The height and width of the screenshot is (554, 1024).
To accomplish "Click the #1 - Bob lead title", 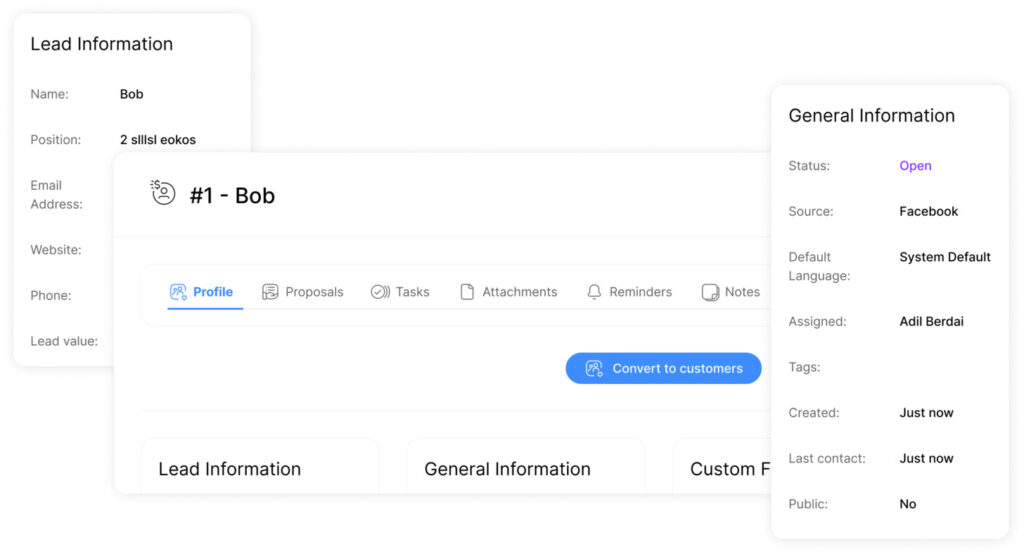I will pos(232,196).
